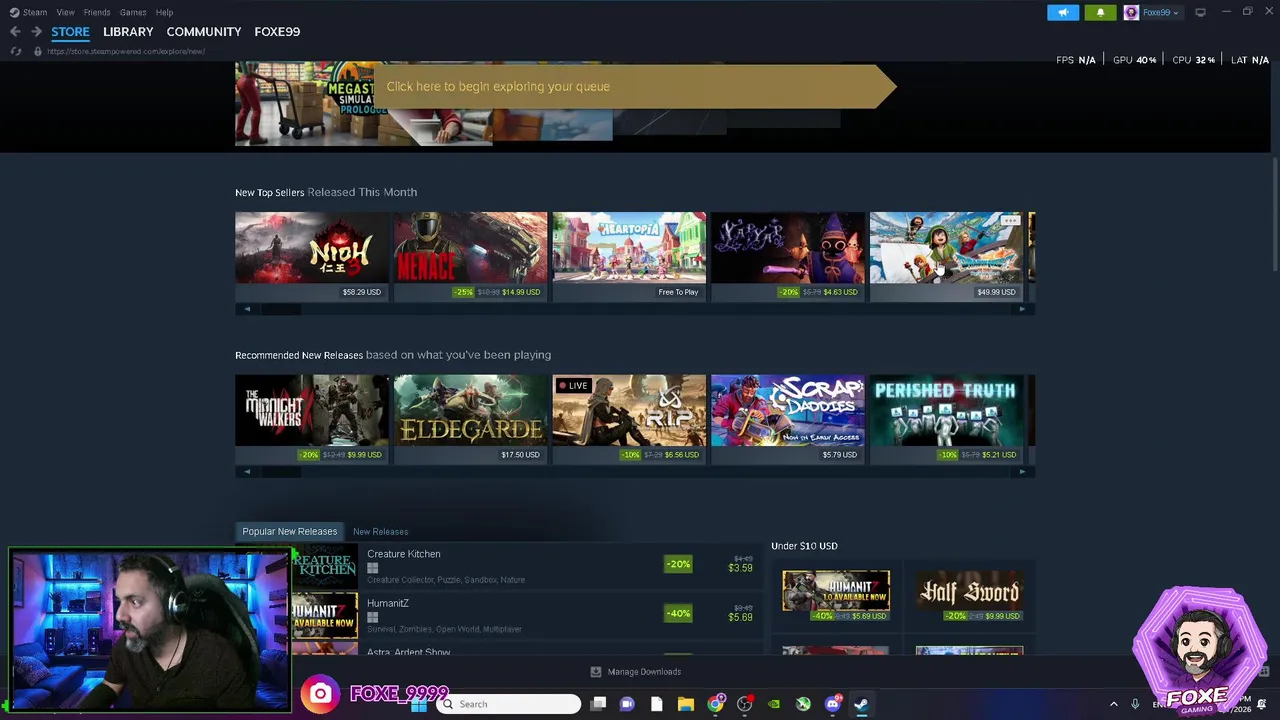Select the Popular New Releases tab
1280x720 pixels.
[290, 531]
